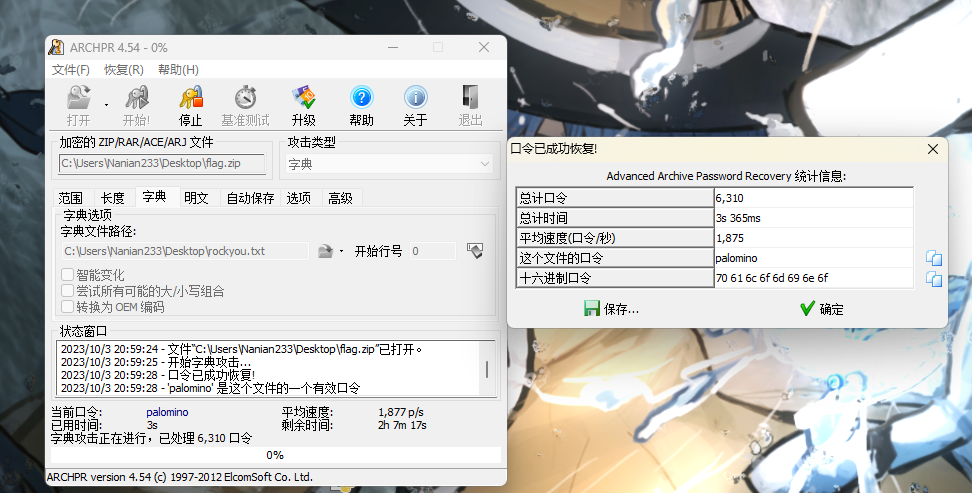This screenshot has width=972, height=493.
Task: Toggle the 转换为 OEM 编码 checkbox
Action: click(x=68, y=307)
